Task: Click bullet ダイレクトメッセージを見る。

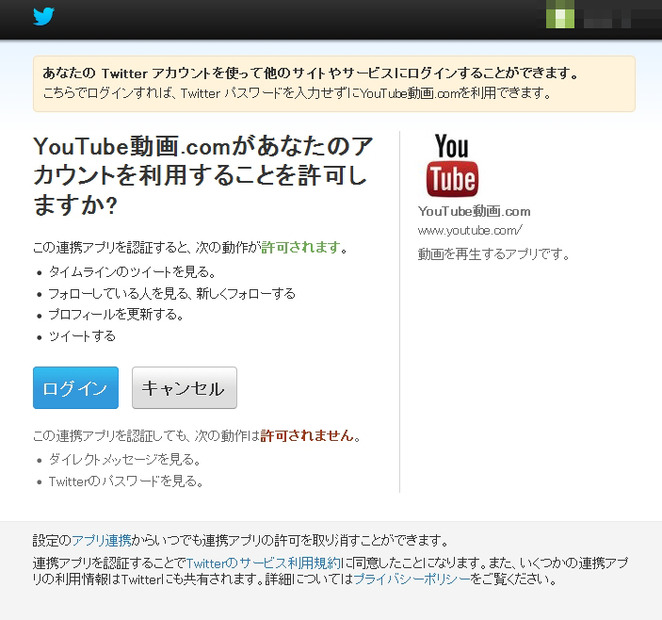Action: [125, 459]
